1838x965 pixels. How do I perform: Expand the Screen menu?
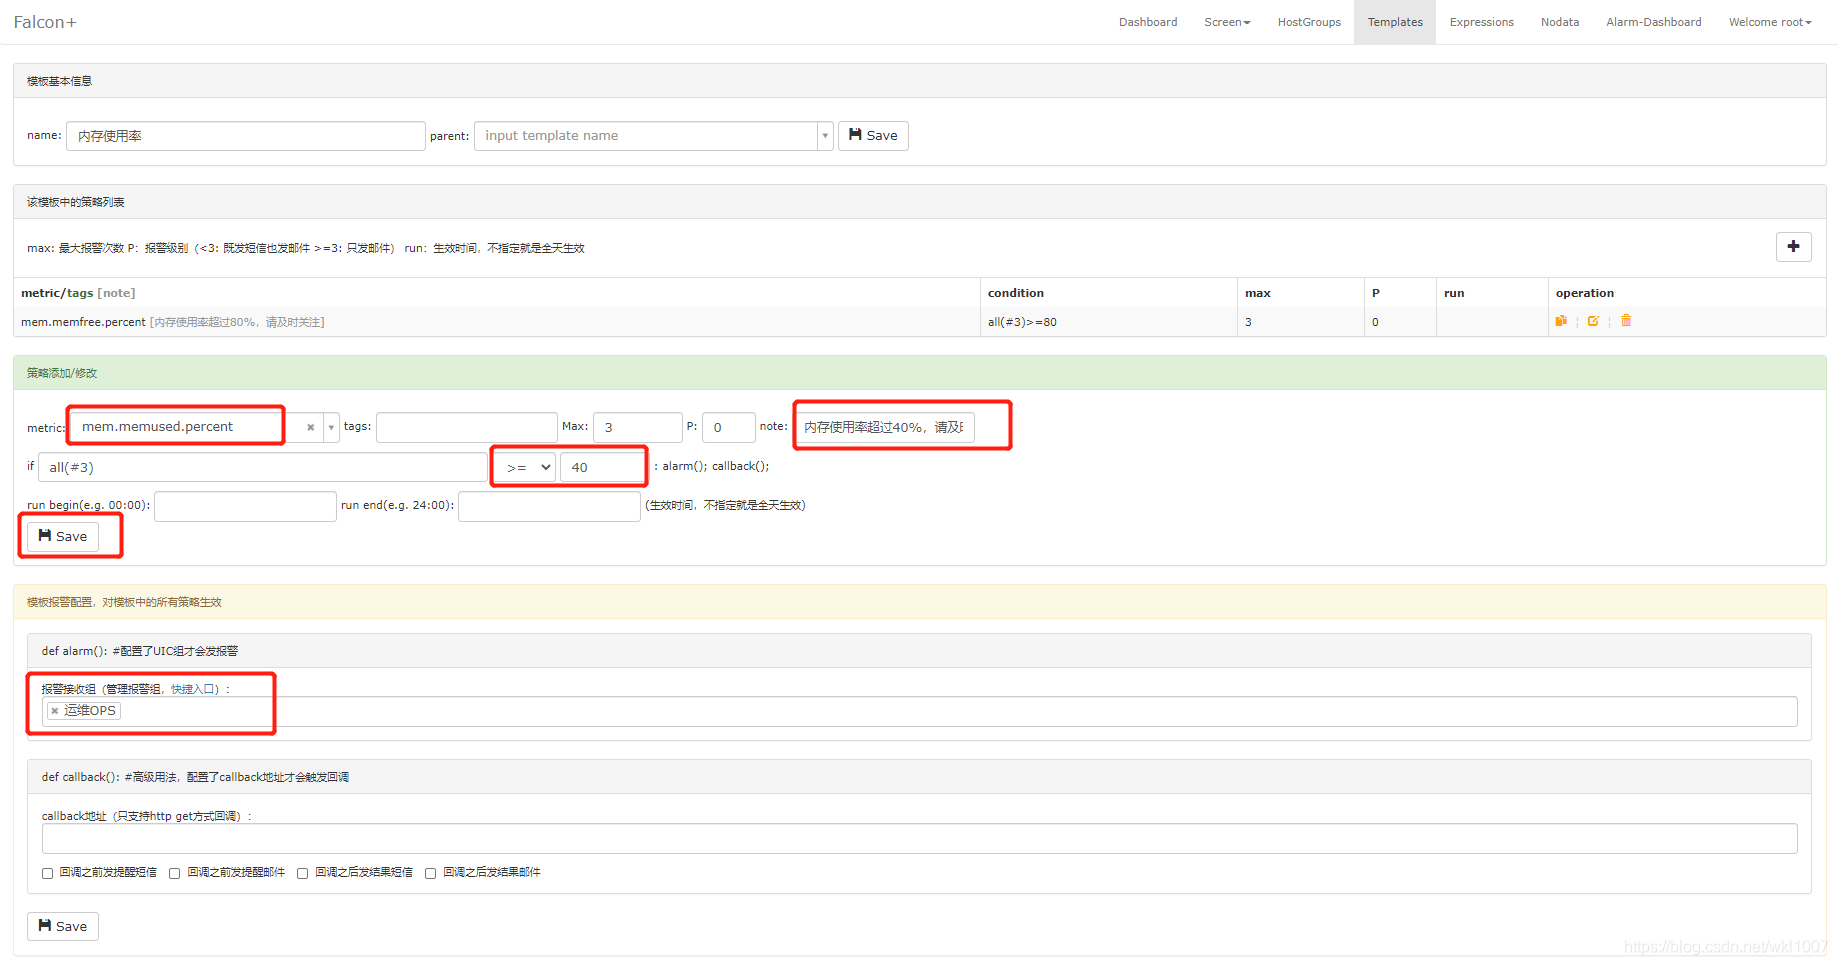coord(1227,22)
